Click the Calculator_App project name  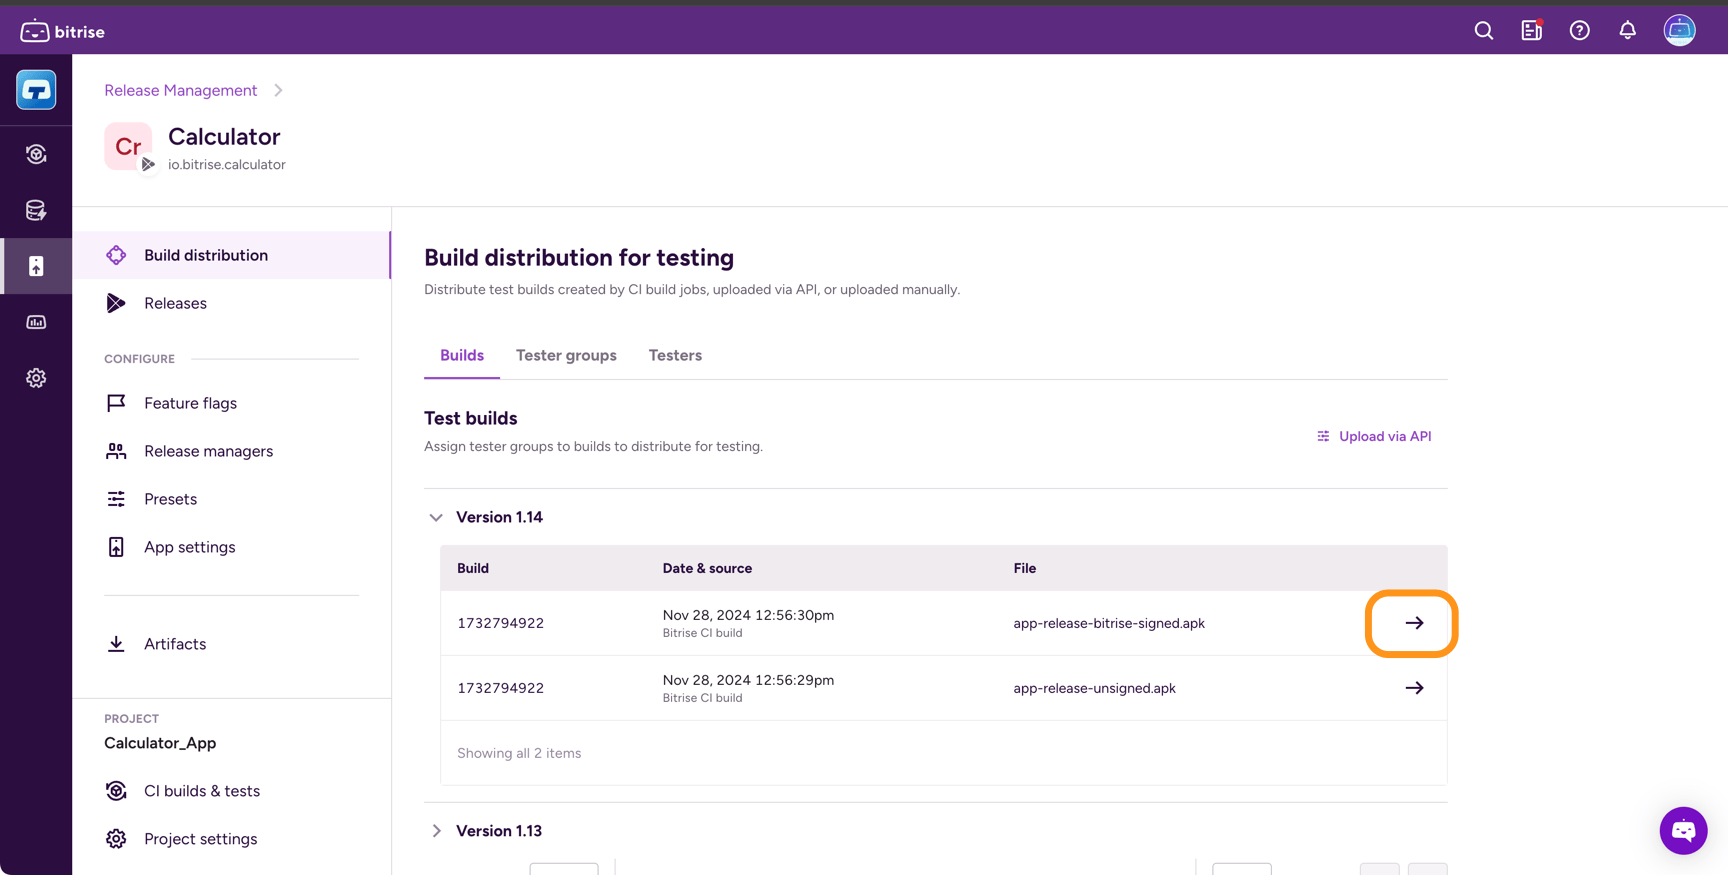[x=160, y=743]
